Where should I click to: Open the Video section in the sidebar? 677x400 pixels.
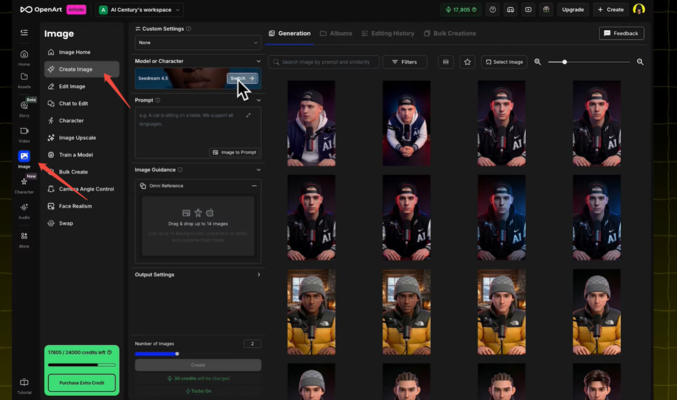[24, 132]
